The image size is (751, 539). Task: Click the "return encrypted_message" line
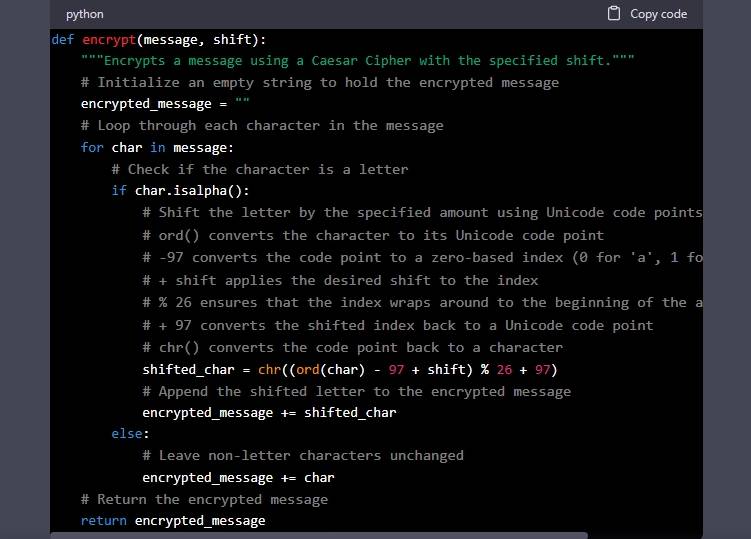[173, 521]
